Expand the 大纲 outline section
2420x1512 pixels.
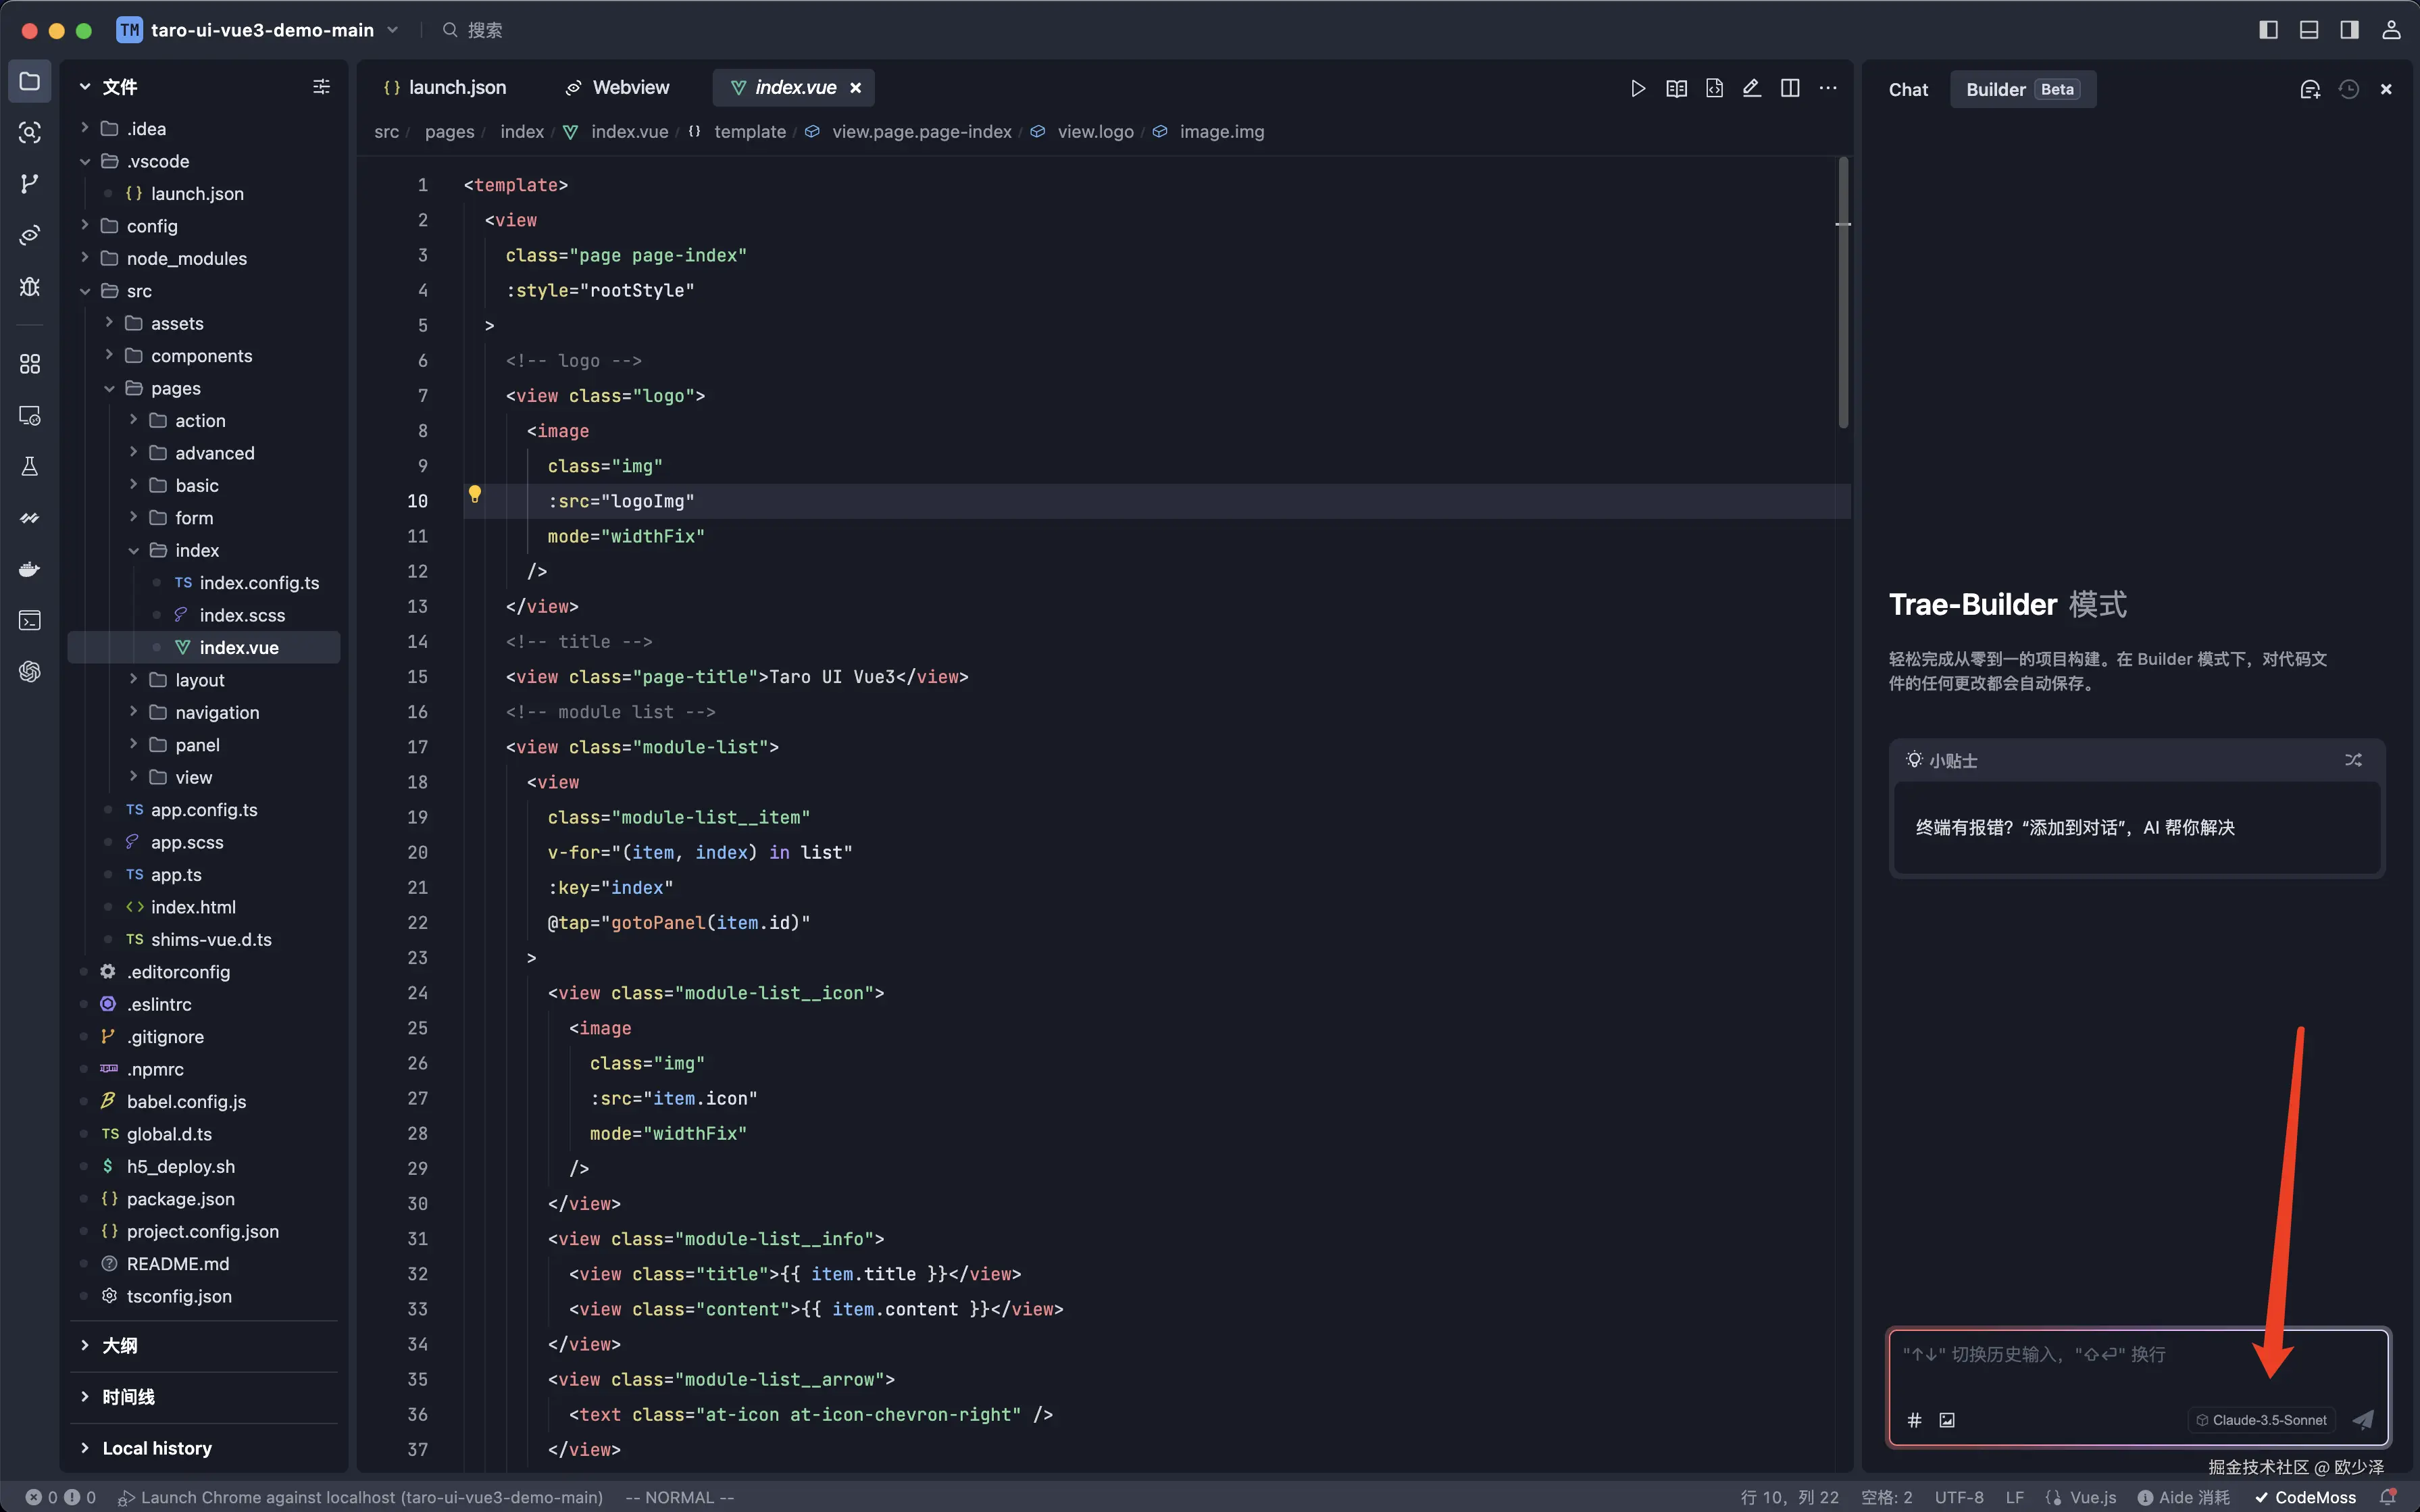[x=120, y=1346]
